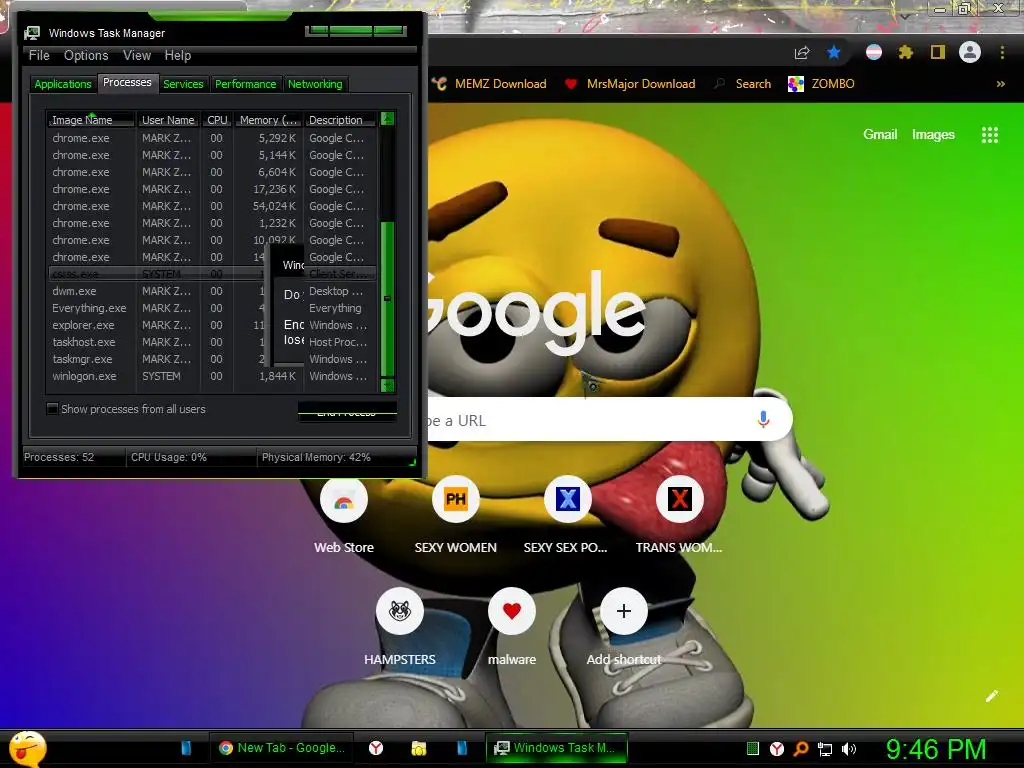
Task: Click the volume speaker tray icon
Action: 849,749
